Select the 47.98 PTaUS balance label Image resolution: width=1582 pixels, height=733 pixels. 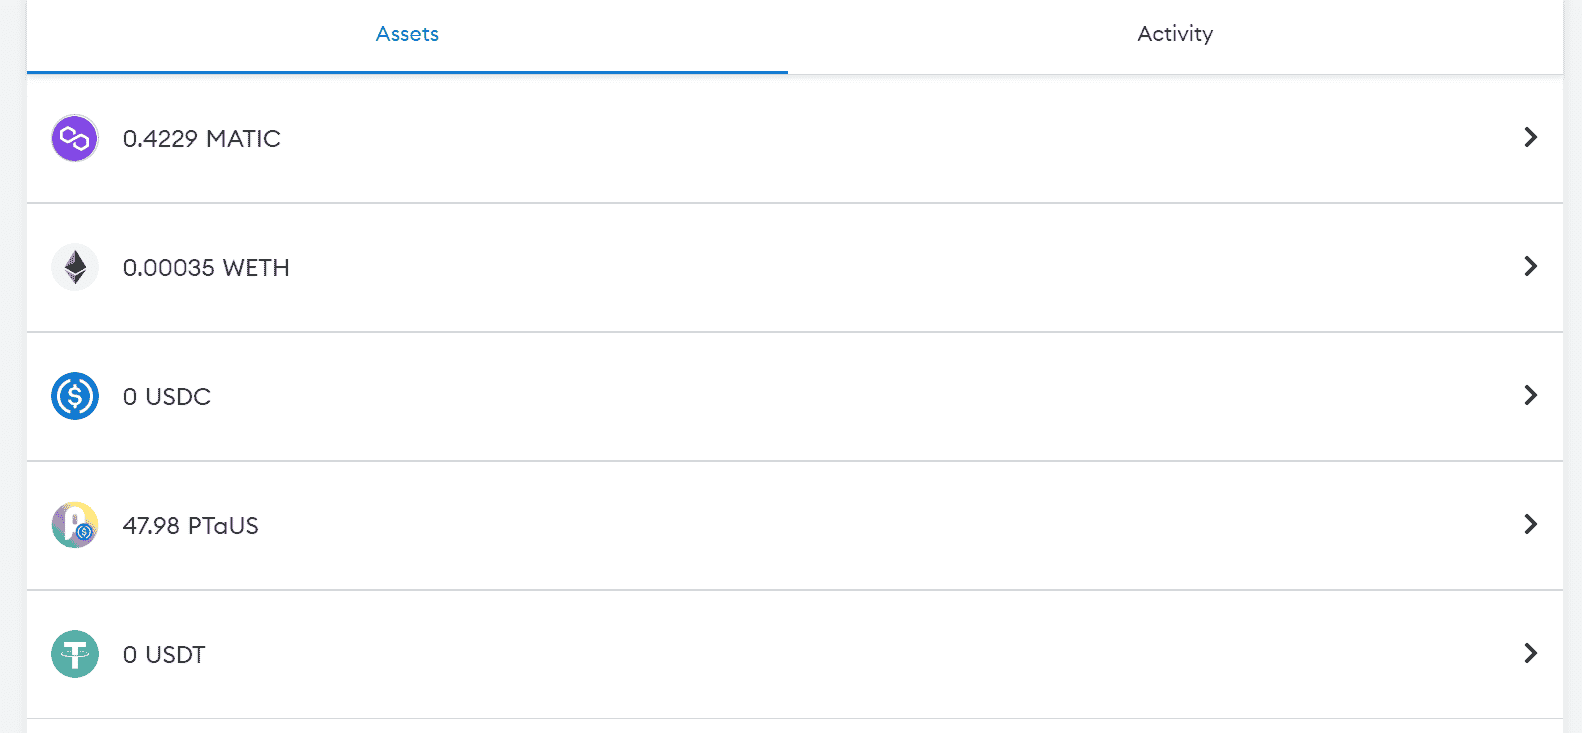190,526
